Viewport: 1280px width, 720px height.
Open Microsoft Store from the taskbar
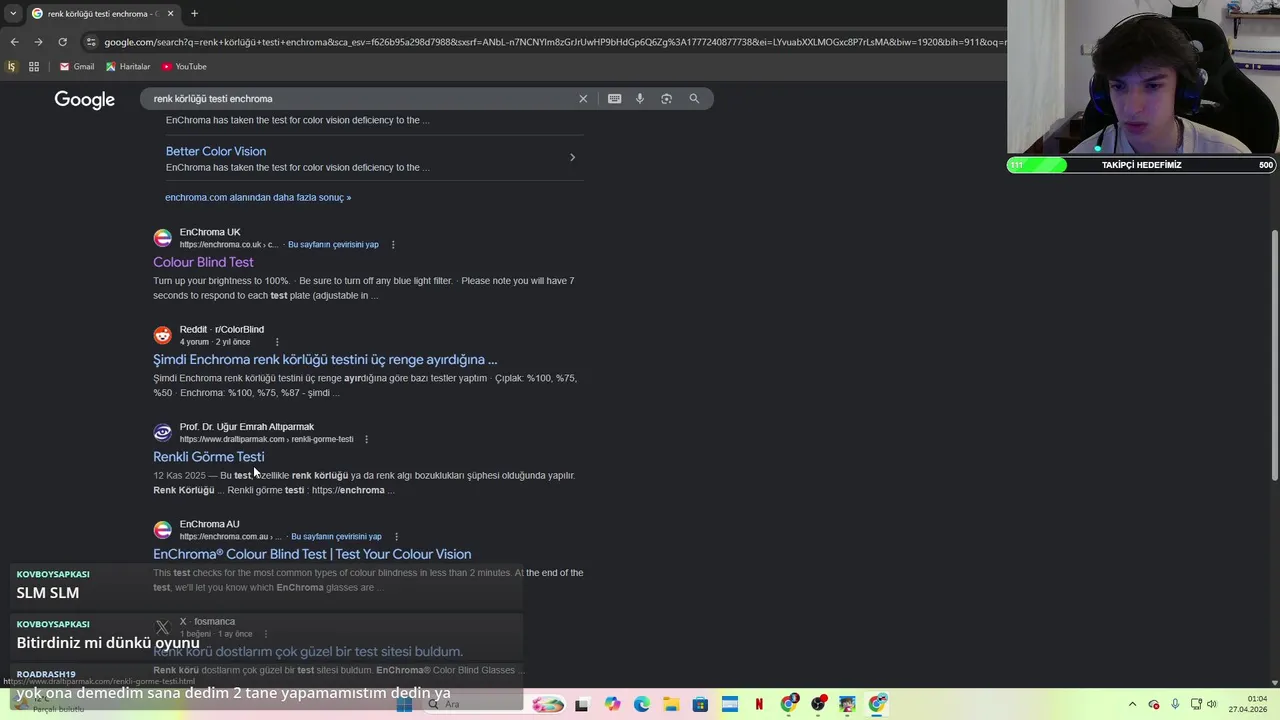[700, 705]
